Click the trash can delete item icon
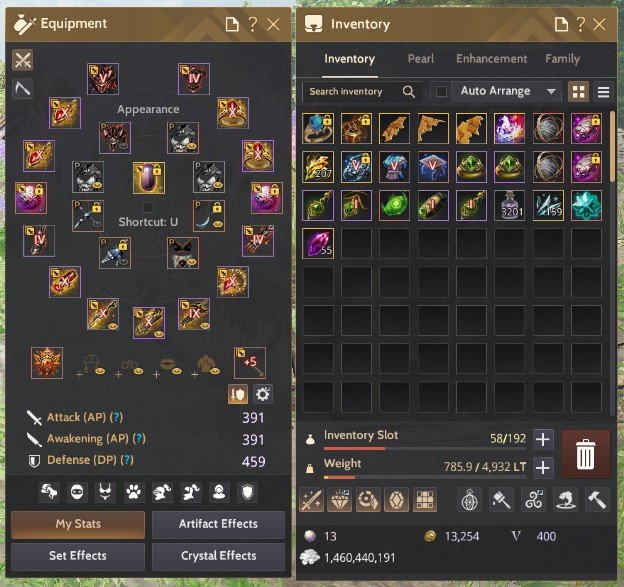The height and width of the screenshot is (587, 624). point(585,454)
